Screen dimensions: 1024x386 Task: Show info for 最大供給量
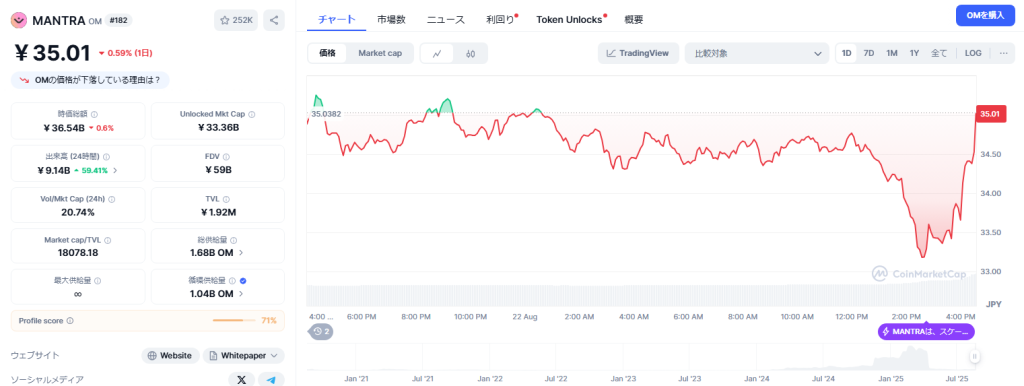[97, 281]
